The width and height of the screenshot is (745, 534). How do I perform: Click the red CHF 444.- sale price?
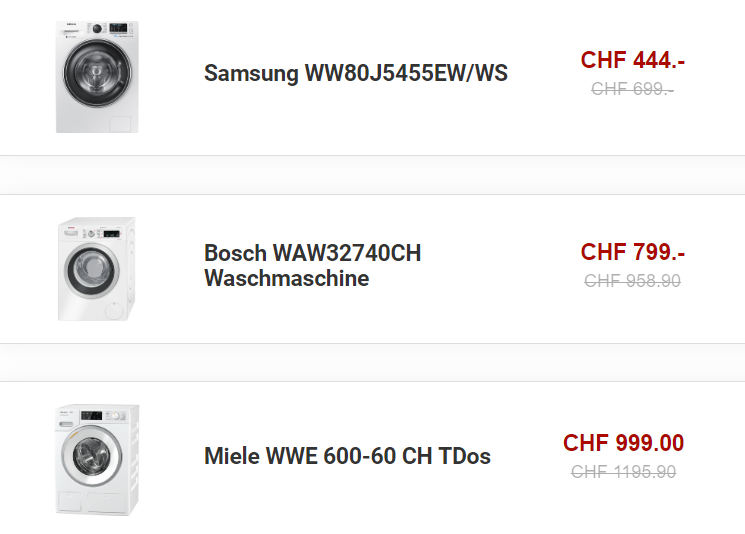click(x=632, y=60)
